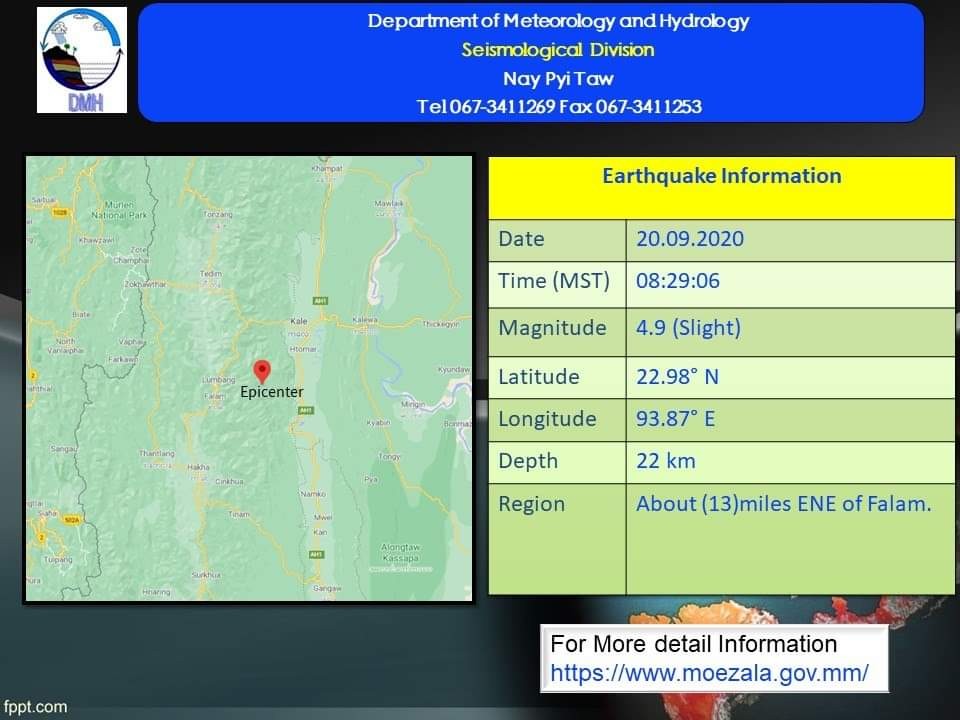The height and width of the screenshot is (720, 960).
Task: Click the 502A road shield on the map
Action: pos(70,520)
